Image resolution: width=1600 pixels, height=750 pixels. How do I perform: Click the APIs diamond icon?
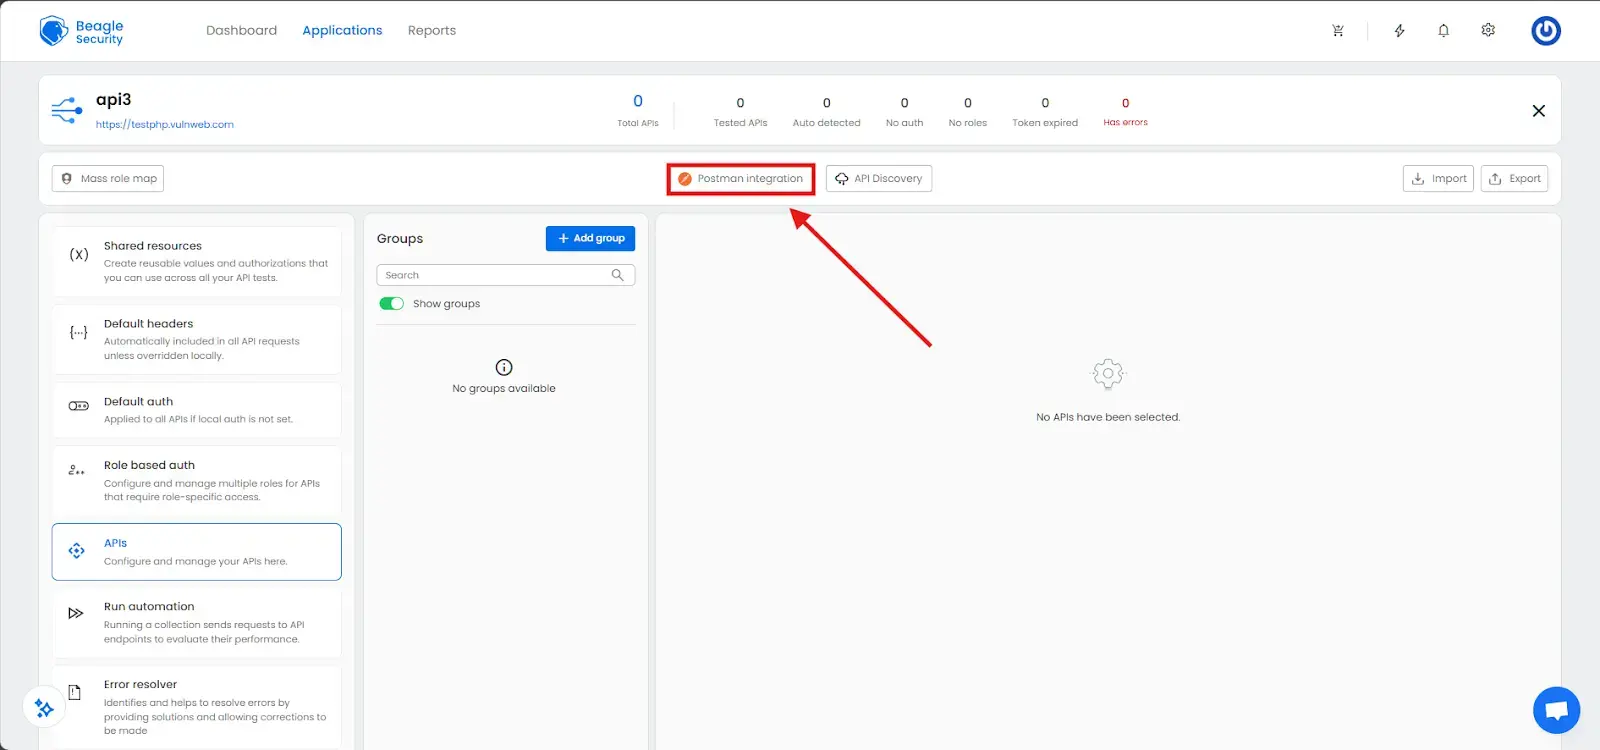pos(76,551)
